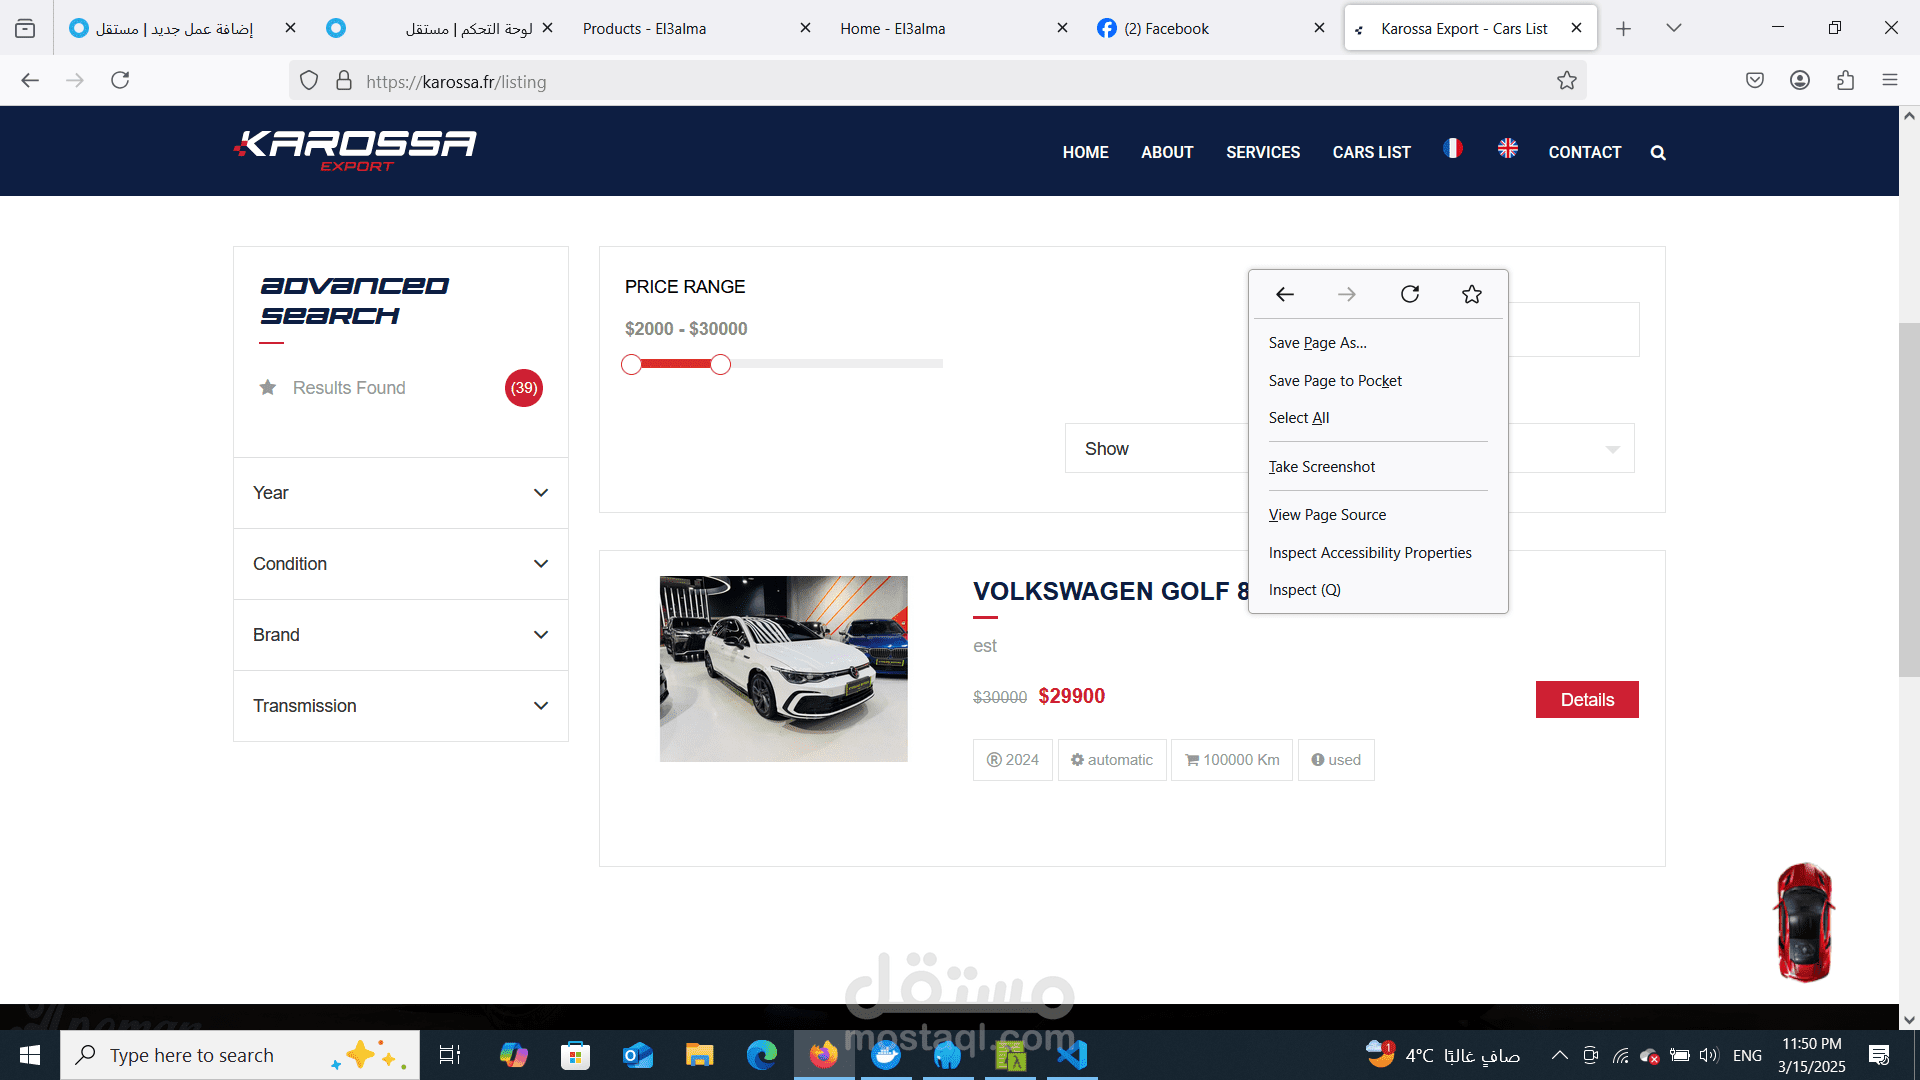The width and height of the screenshot is (1920, 1080).
Task: Click the French flag language icon
Action: click(1453, 149)
